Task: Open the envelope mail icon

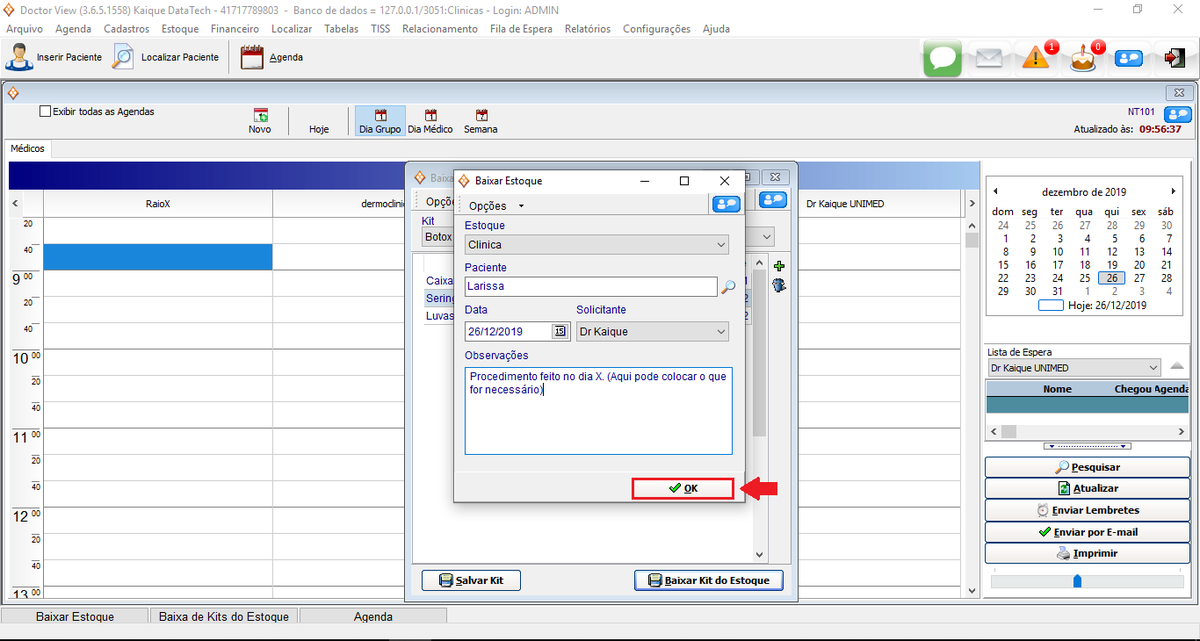Action: coord(989,59)
